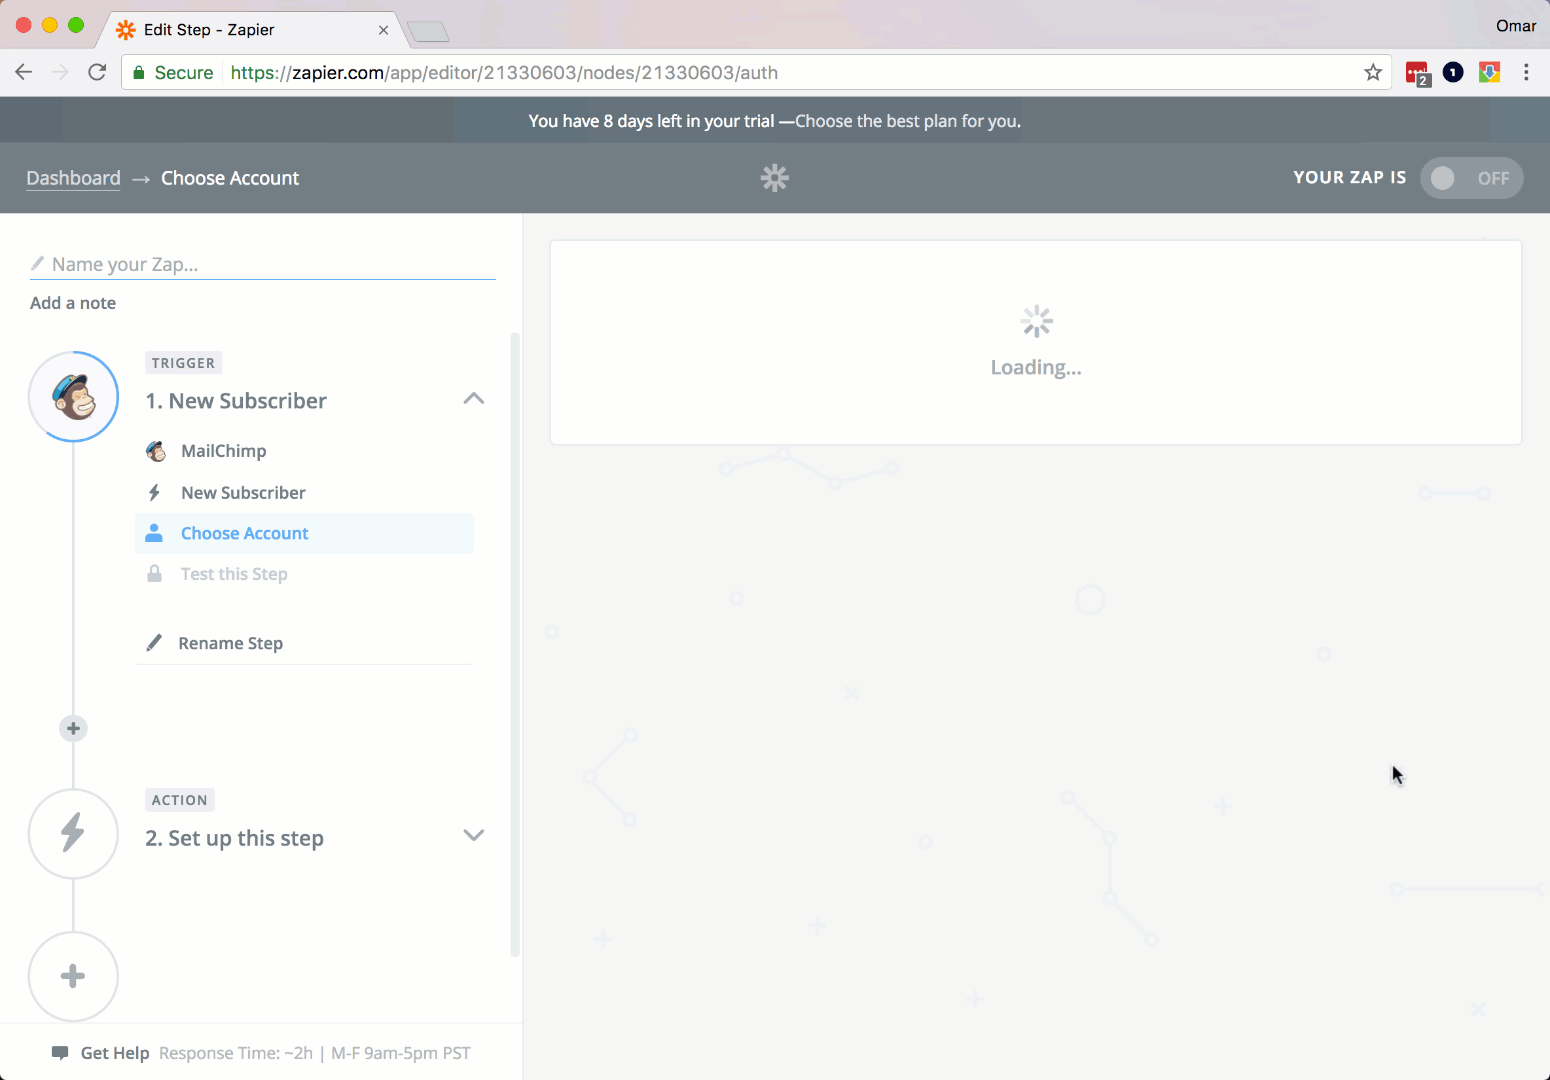Open Chrome's three-dot menu
The image size is (1550, 1080).
click(1526, 72)
